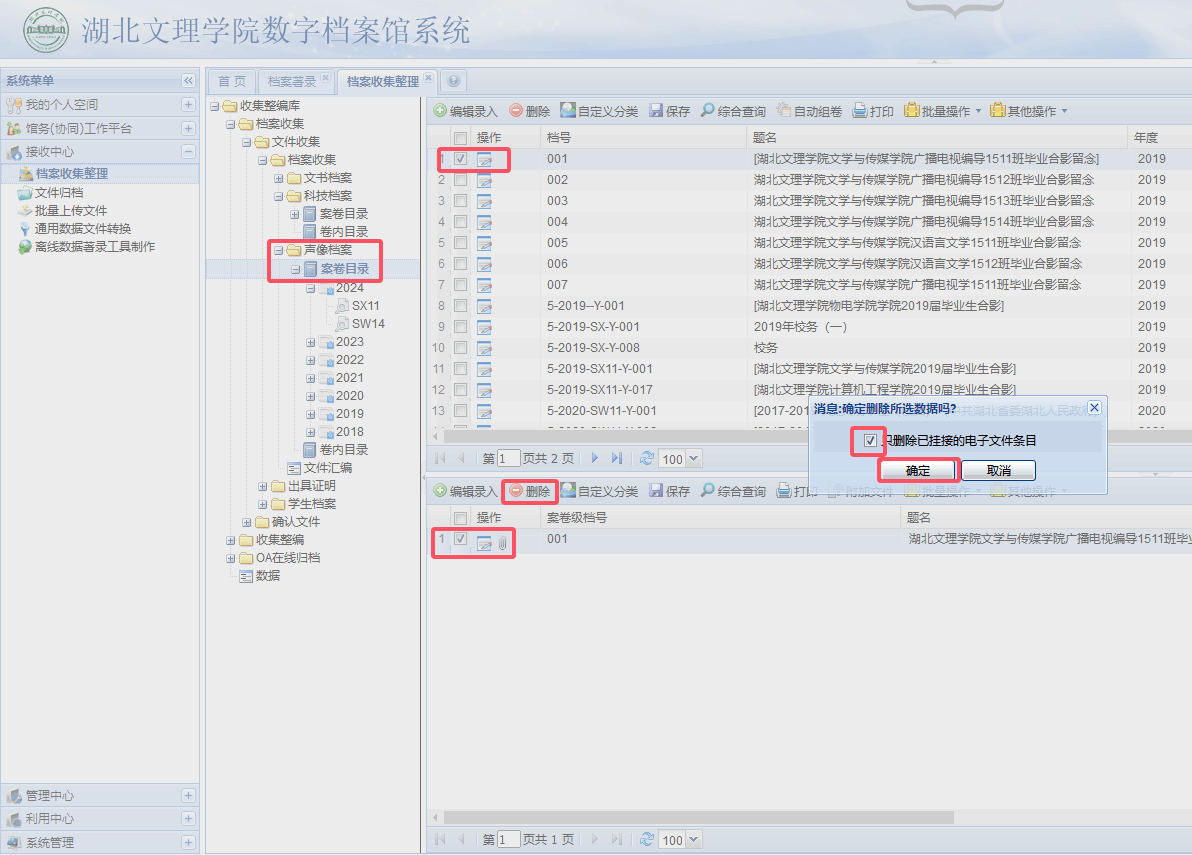Open 其他操作 dropdown in upper toolbar
The height and width of the screenshot is (855, 1192).
pos(1029,111)
